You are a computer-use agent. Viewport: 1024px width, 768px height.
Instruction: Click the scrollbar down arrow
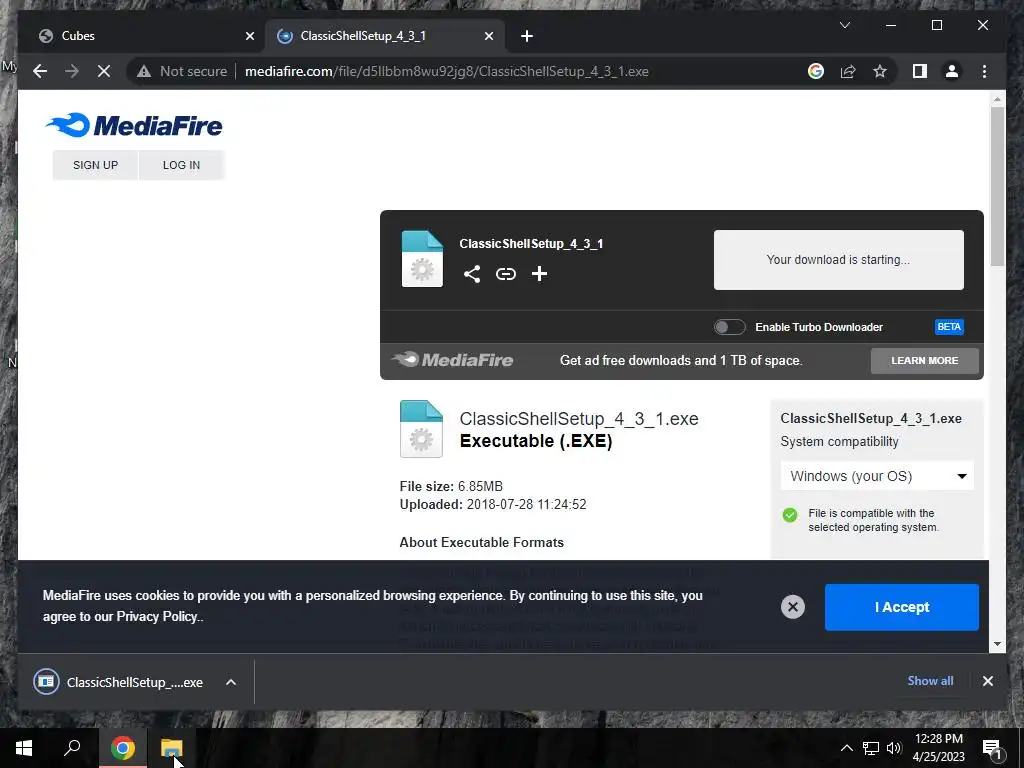click(997, 644)
